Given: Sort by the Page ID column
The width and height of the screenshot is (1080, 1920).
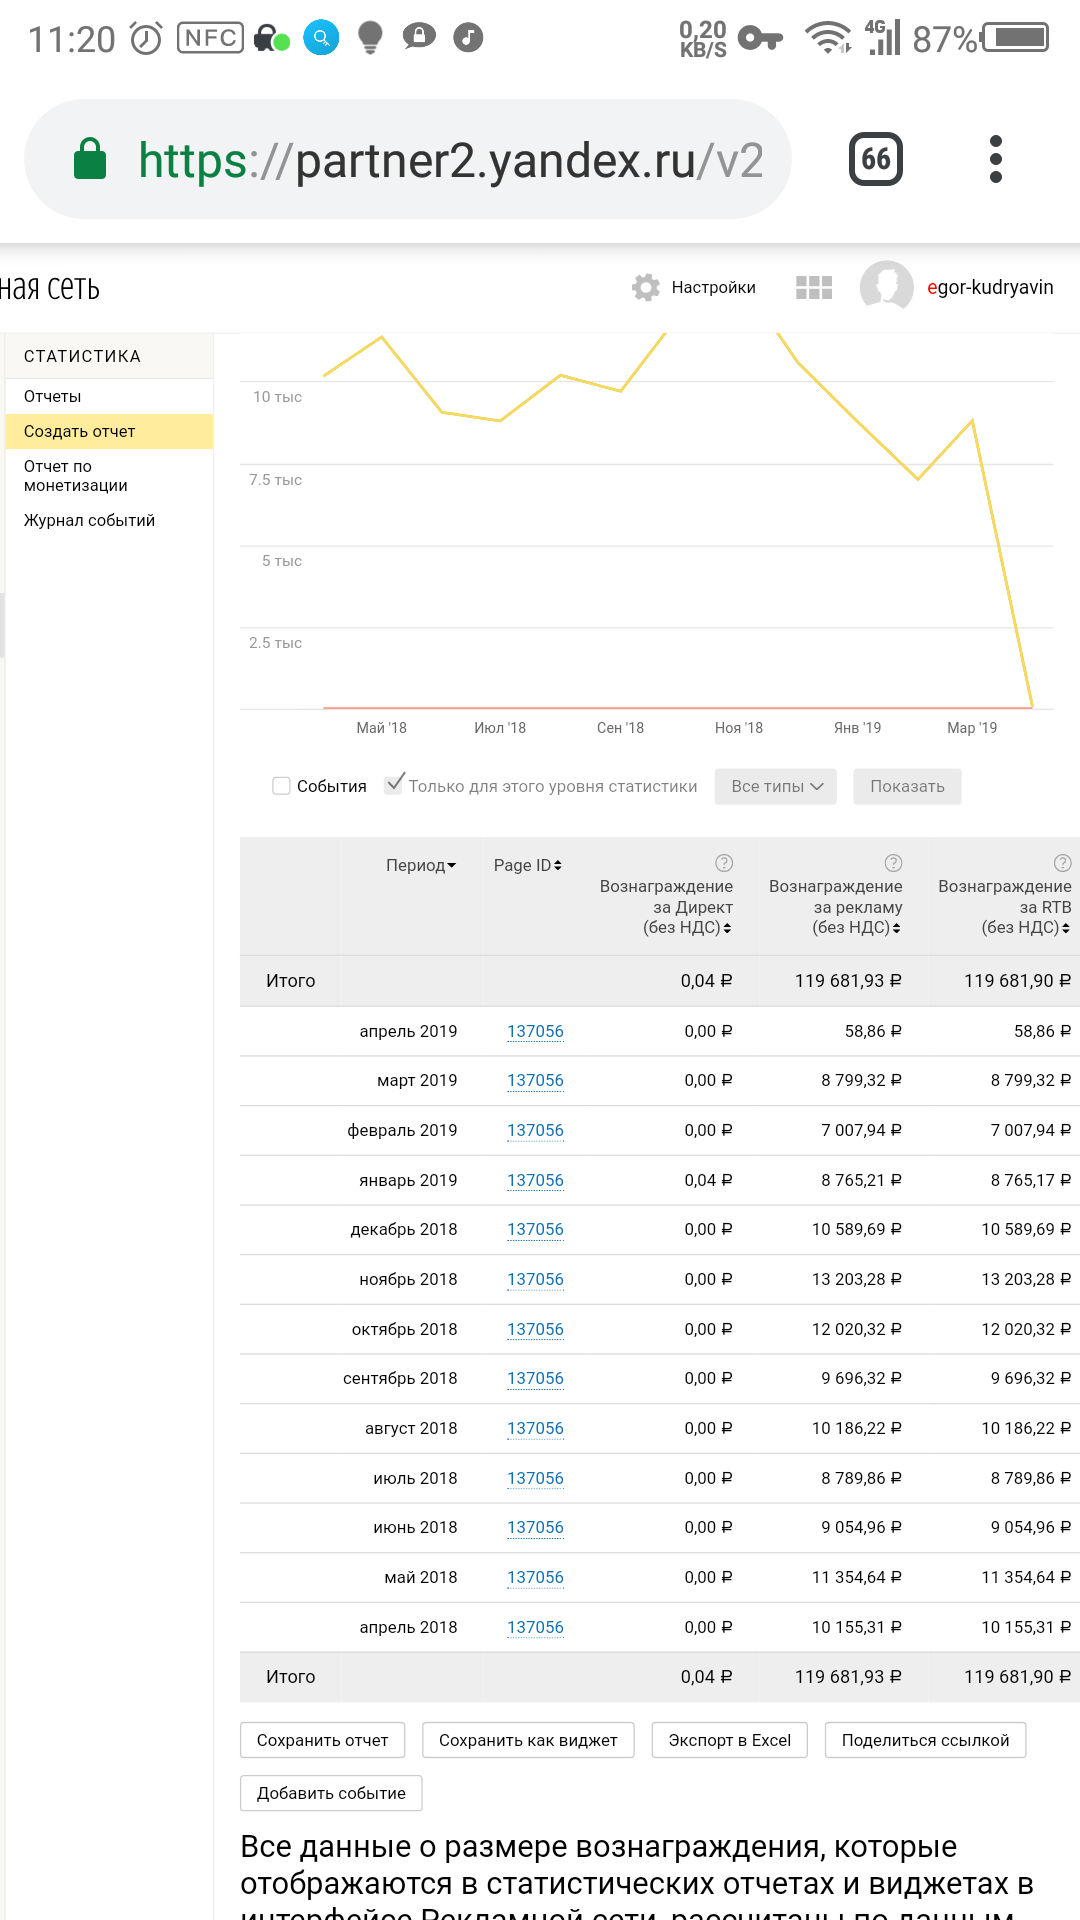Looking at the screenshot, I should point(527,865).
